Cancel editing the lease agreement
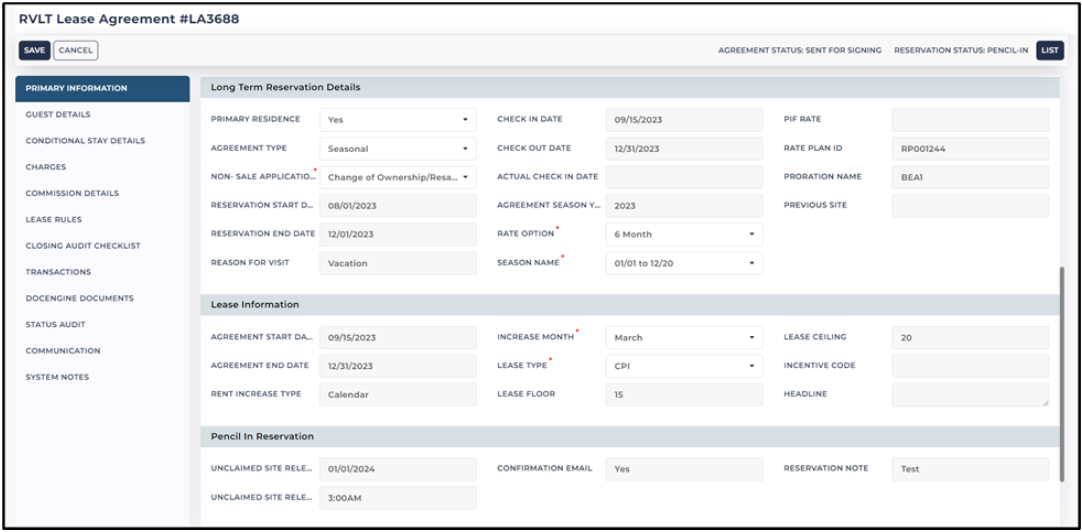 (76, 50)
